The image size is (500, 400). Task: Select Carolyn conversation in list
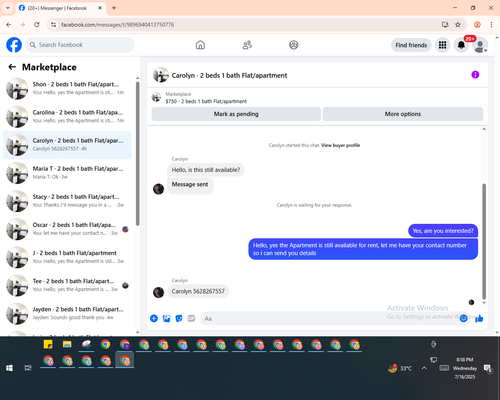[x=67, y=145]
